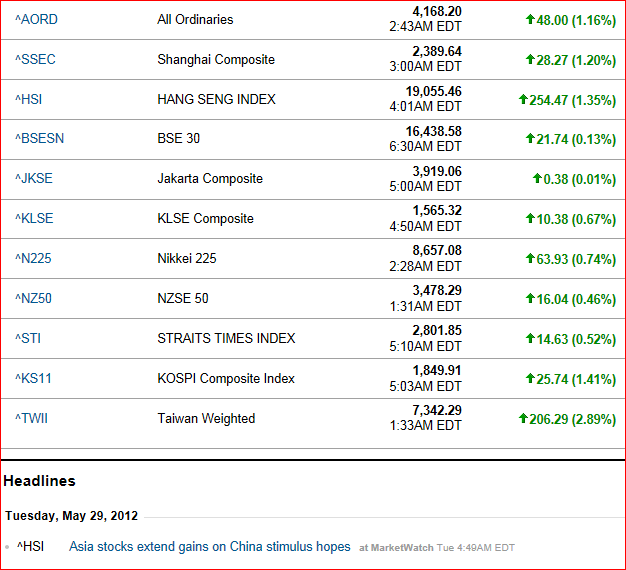This screenshot has width=626, height=570.
Task: Open the ^NZ50 ticker symbol link
Action: (33, 298)
